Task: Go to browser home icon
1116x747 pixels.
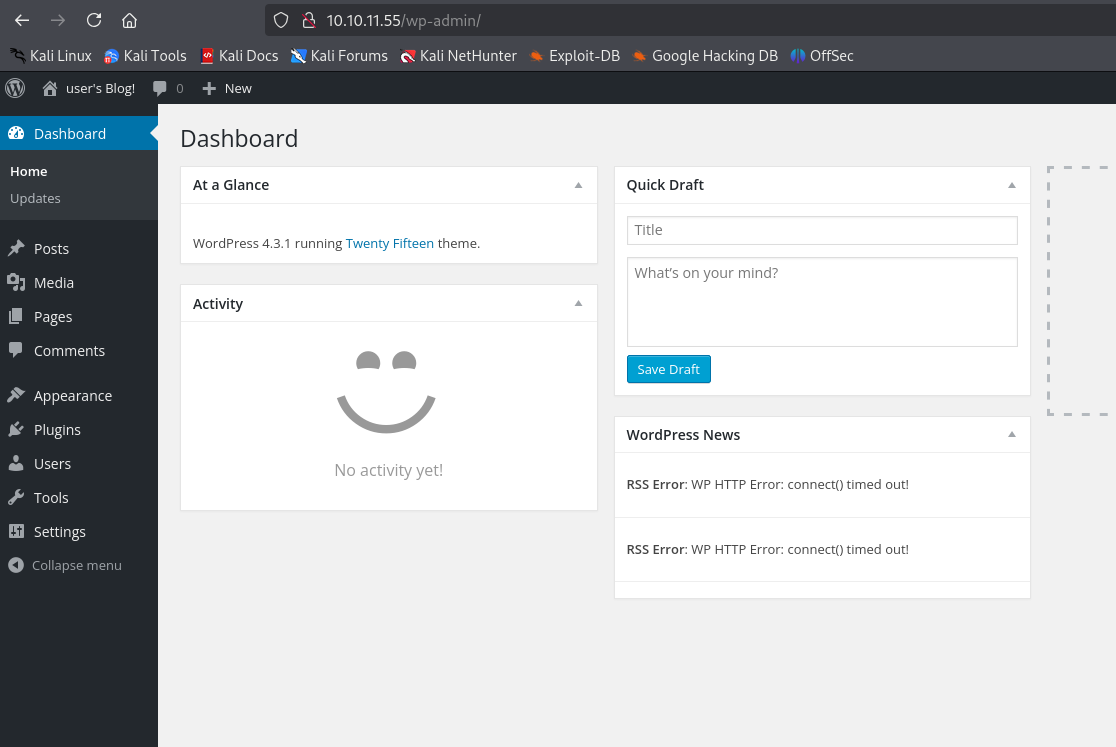Action: click(x=129, y=20)
